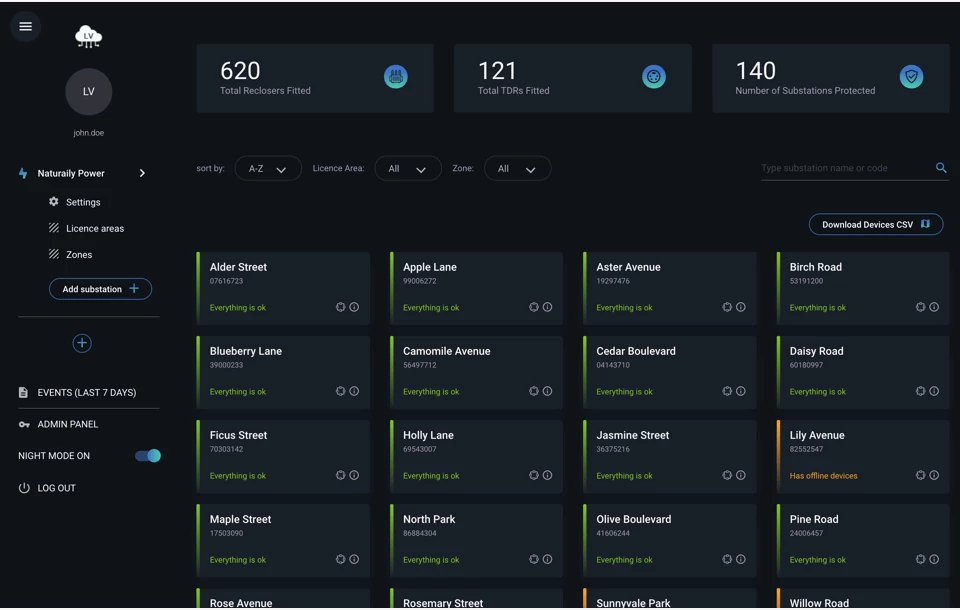This screenshot has width=960, height=610.
Task: Open Events (Last 7 Days)
Action: click(x=86, y=393)
